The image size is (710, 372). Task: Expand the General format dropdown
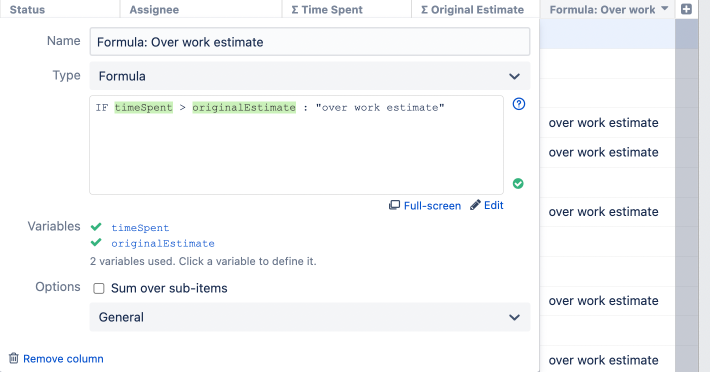310,317
